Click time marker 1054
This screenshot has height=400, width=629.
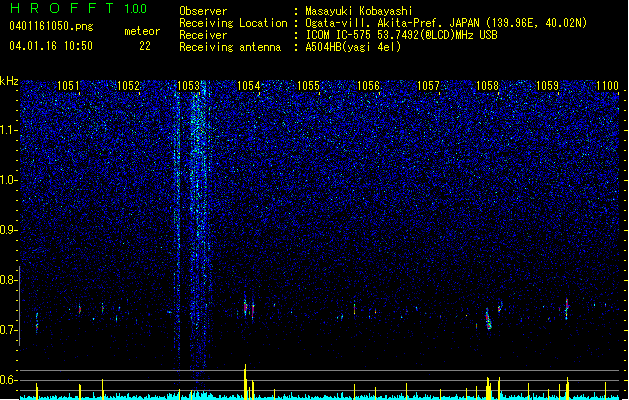pyautogui.click(x=248, y=86)
